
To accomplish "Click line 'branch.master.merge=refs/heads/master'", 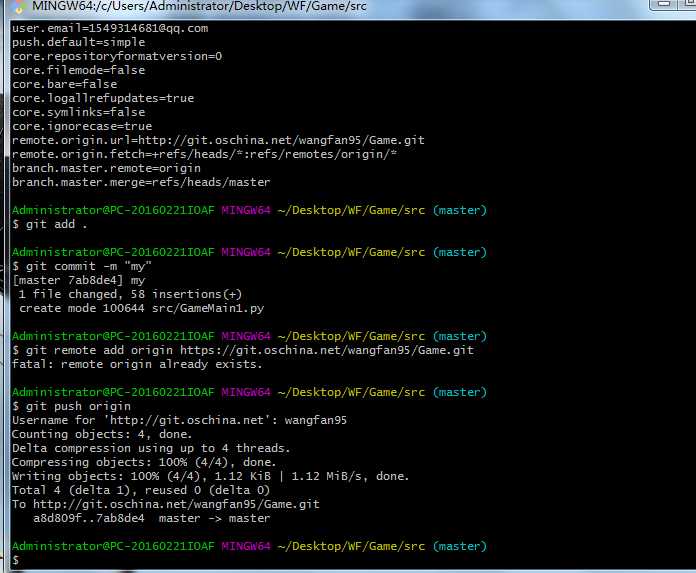I will [141, 182].
